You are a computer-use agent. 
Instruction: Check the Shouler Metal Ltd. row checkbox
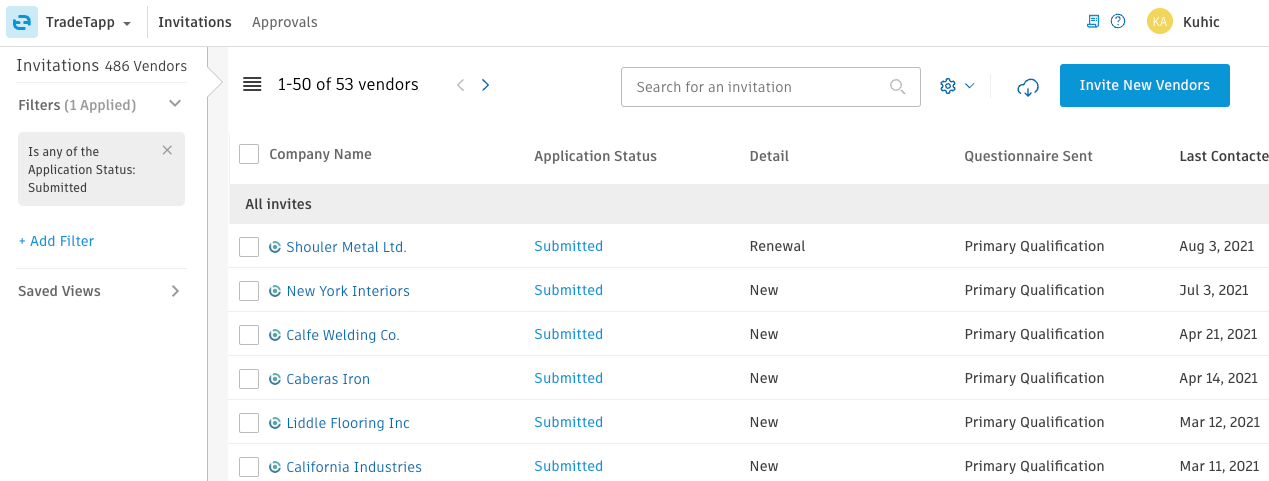coord(249,247)
